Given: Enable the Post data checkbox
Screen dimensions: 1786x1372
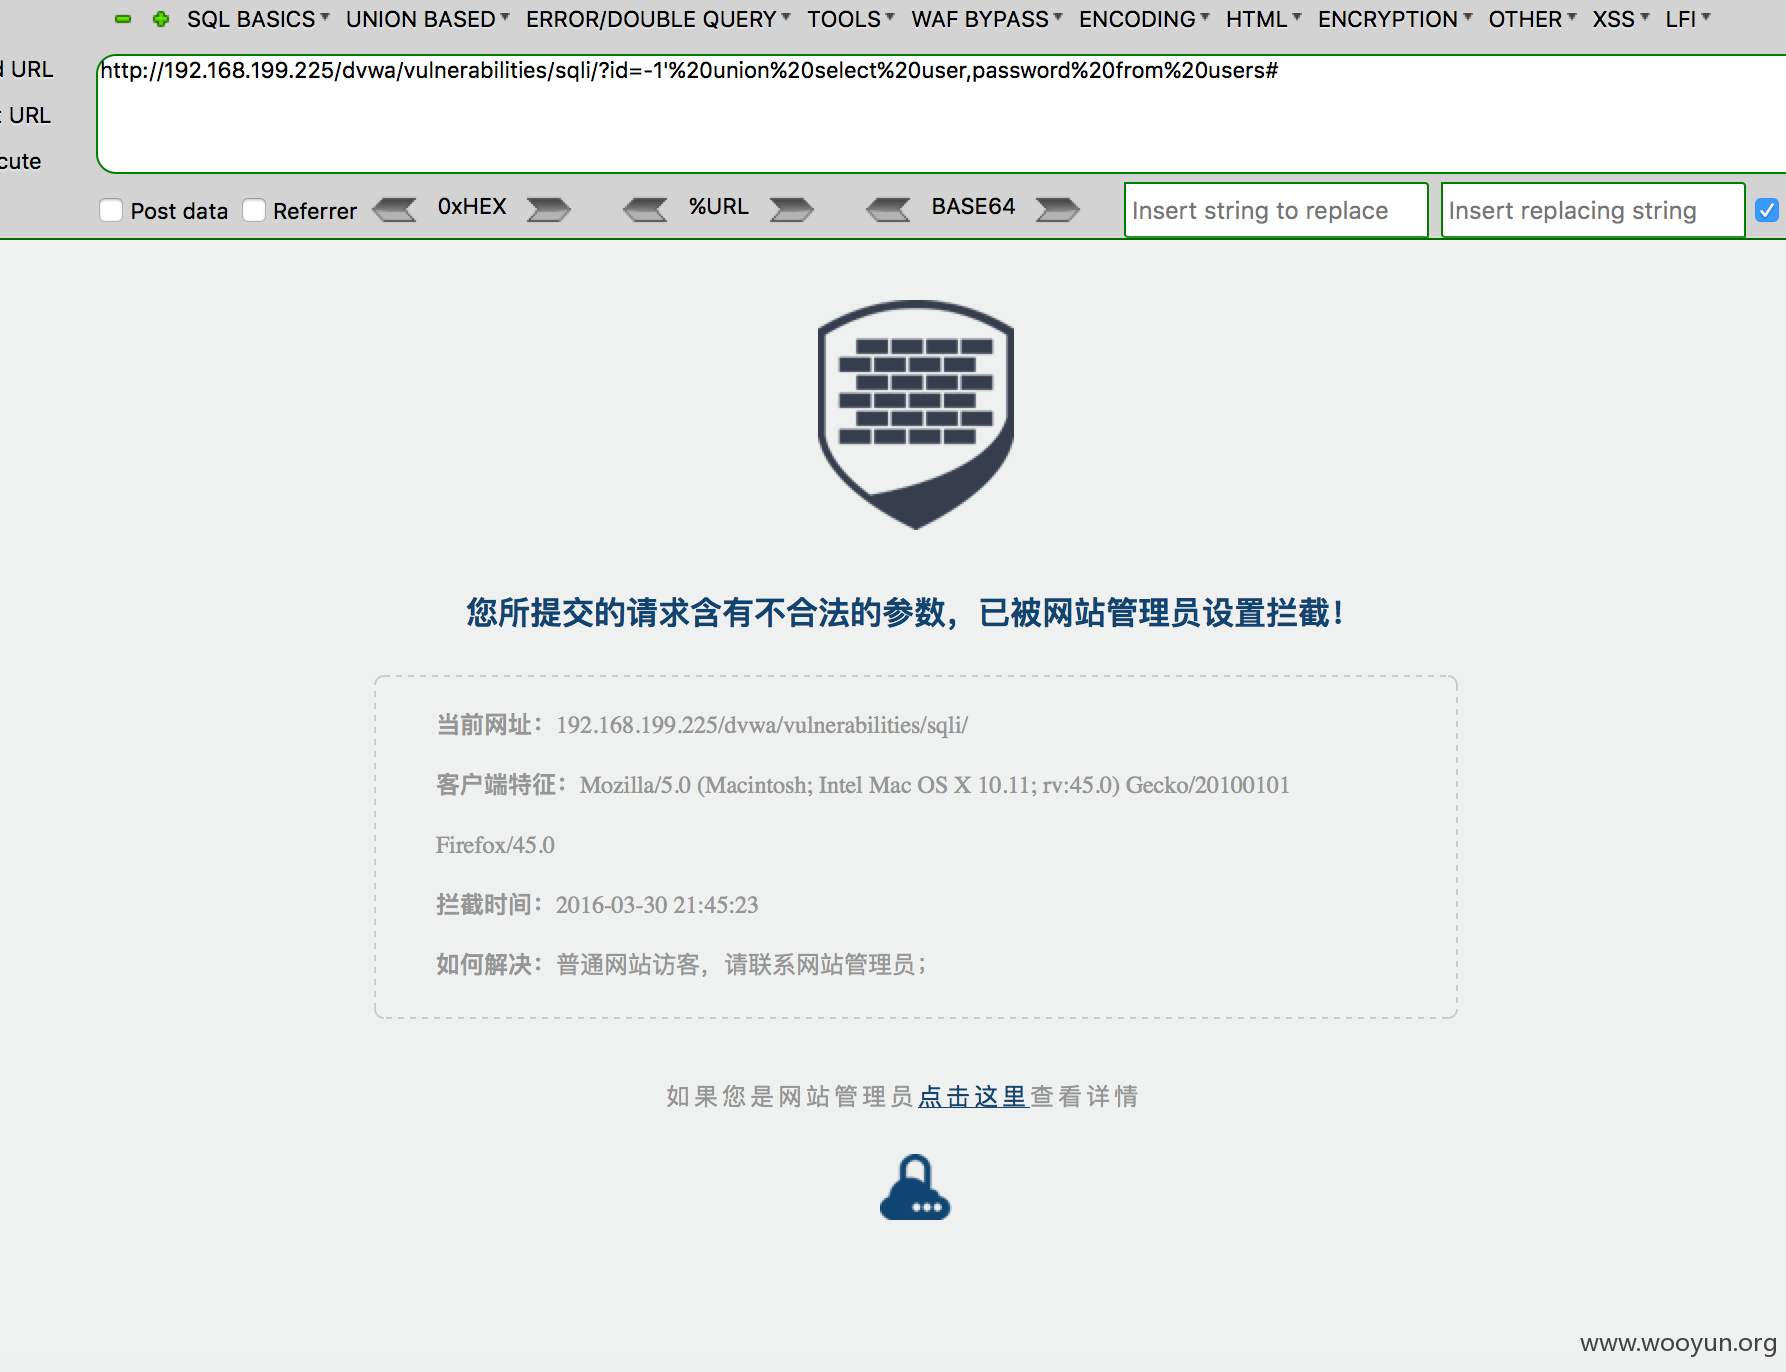Looking at the screenshot, I should 111,210.
